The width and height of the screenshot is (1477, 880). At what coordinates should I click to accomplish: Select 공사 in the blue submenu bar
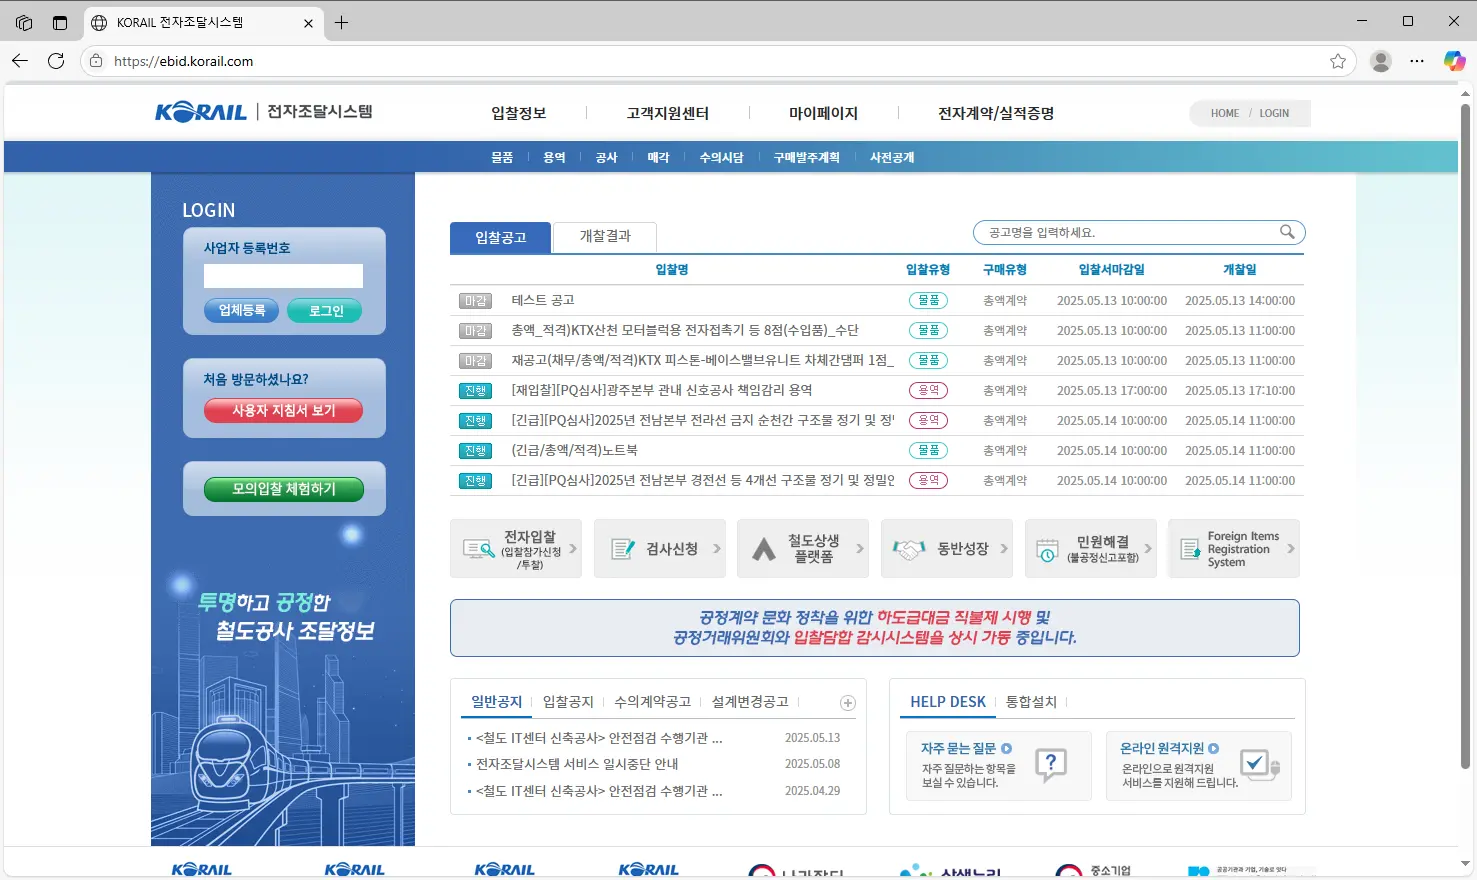[606, 157]
